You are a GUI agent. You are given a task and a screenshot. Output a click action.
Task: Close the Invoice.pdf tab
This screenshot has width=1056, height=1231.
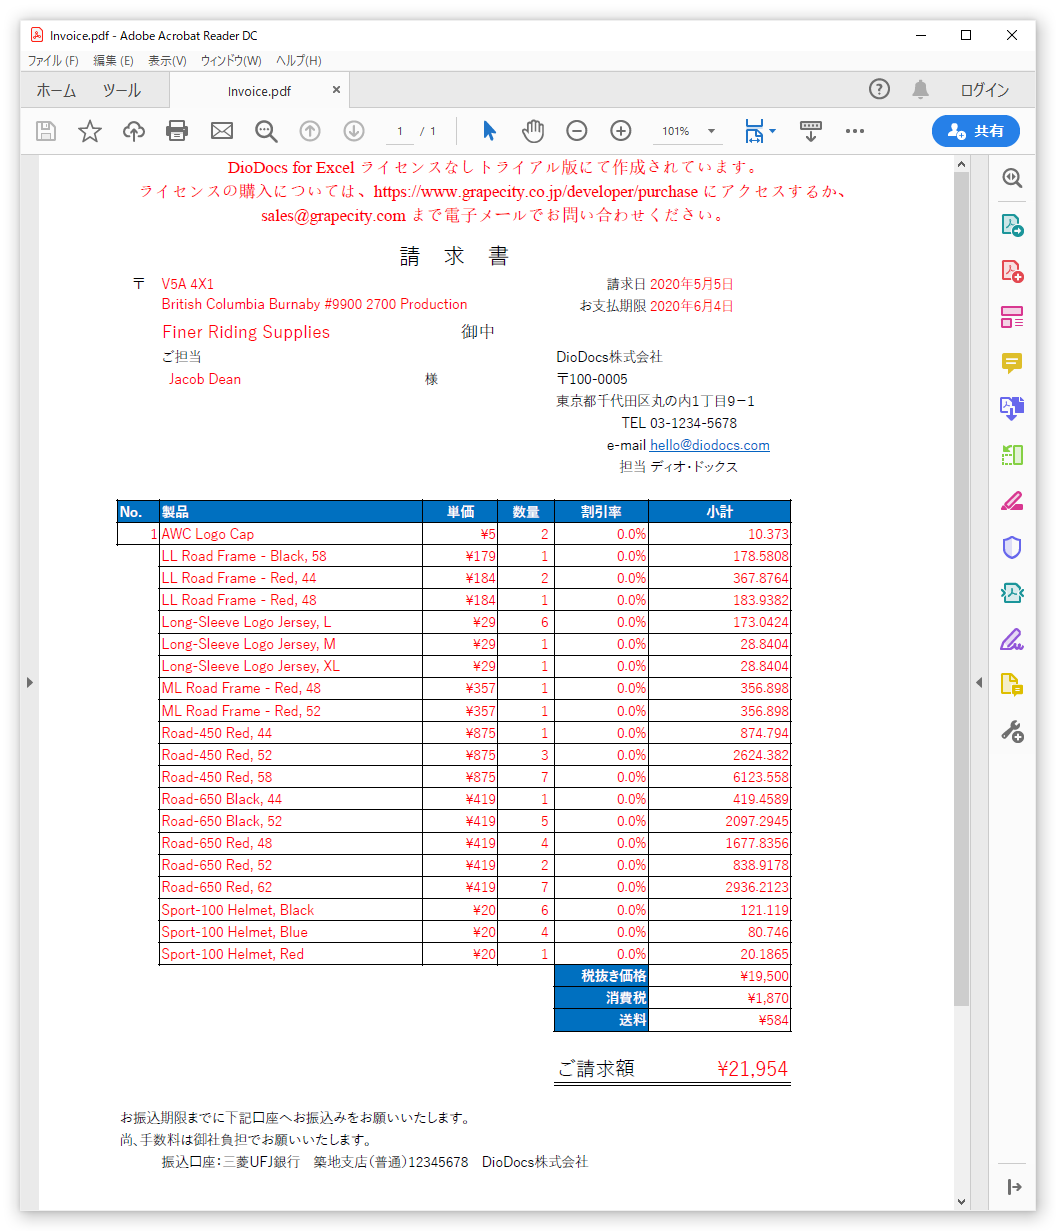[337, 89]
